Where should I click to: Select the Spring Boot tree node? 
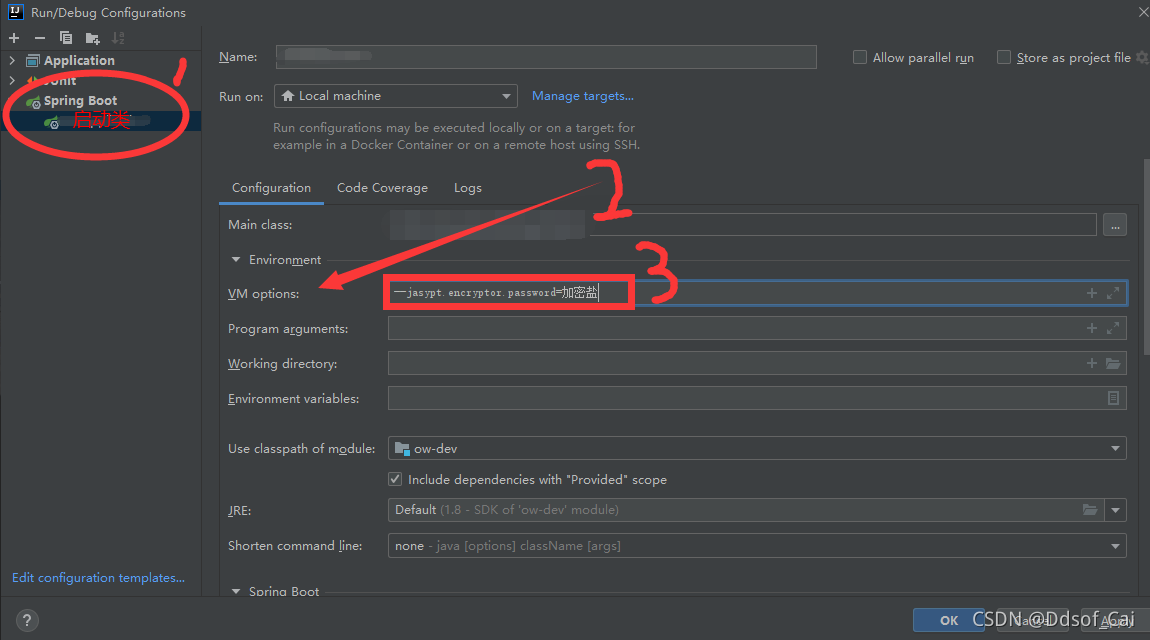[x=80, y=100]
